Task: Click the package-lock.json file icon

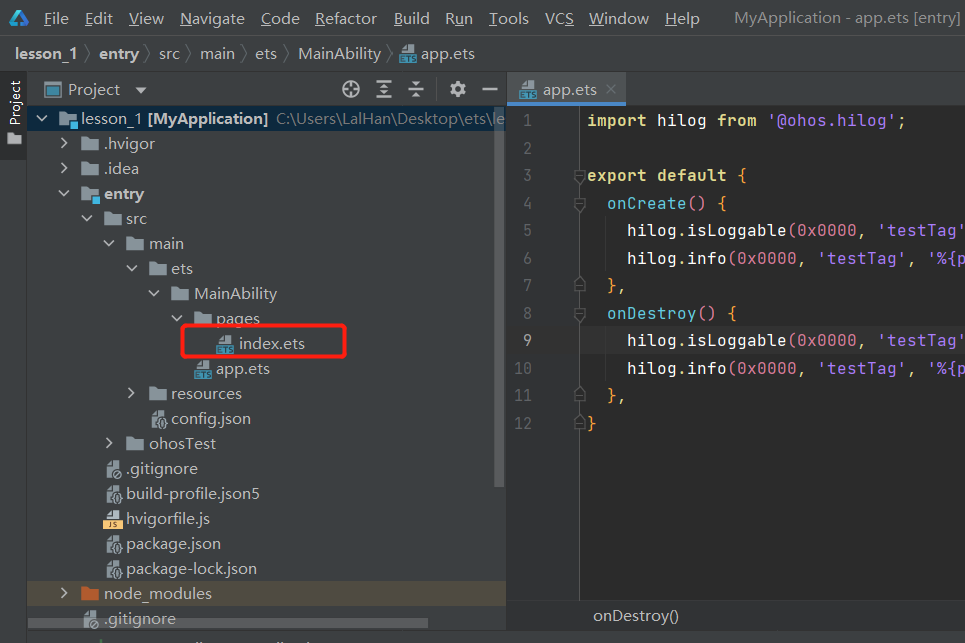Action: click(114, 569)
